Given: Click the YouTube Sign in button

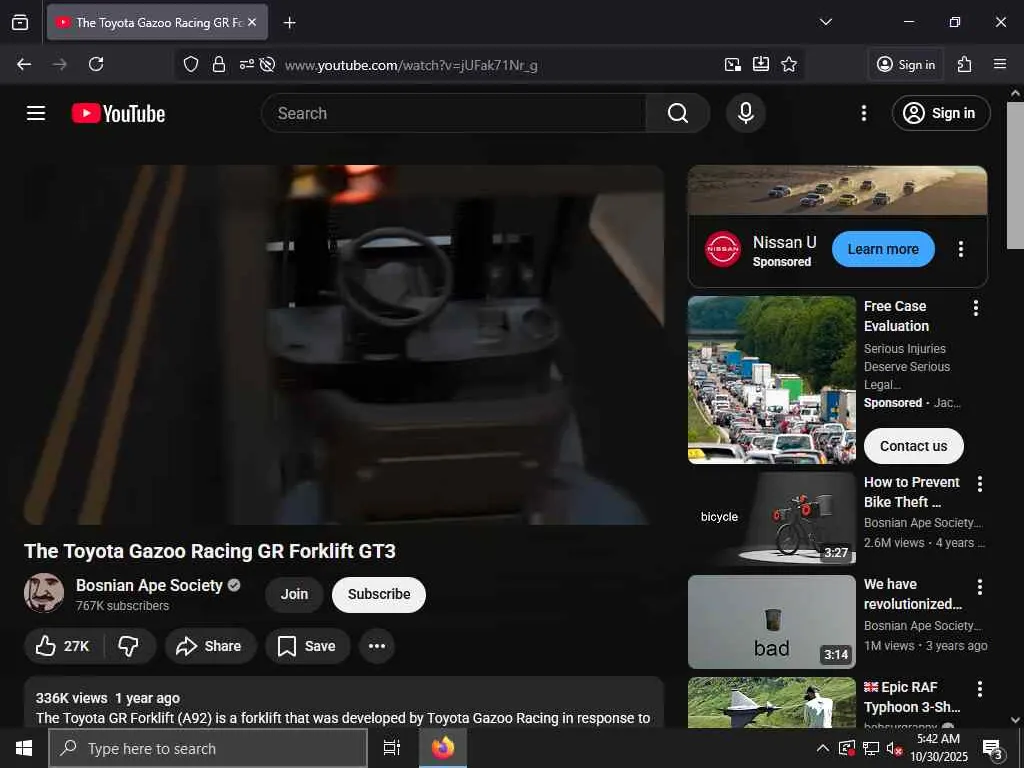Looking at the screenshot, I should [x=940, y=113].
